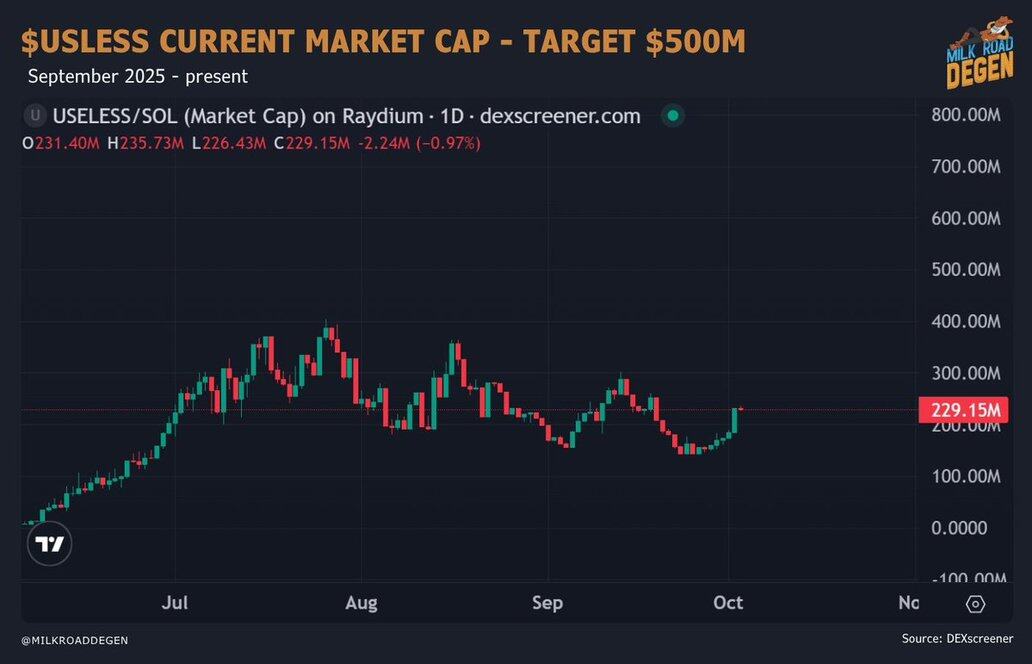This screenshot has width=1032, height=664.
Task: Open chart settings gear icon
Action: 975,604
